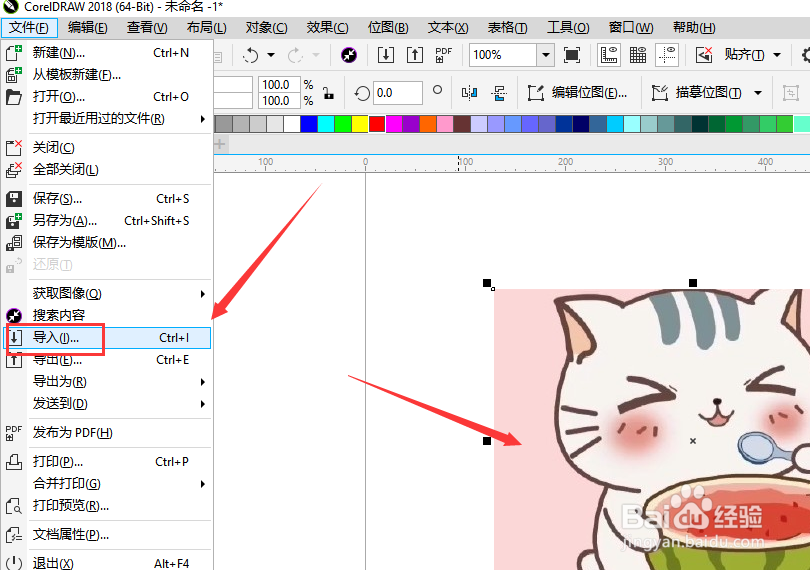
Task: Click the full-screen preview icon
Action: 572,55
